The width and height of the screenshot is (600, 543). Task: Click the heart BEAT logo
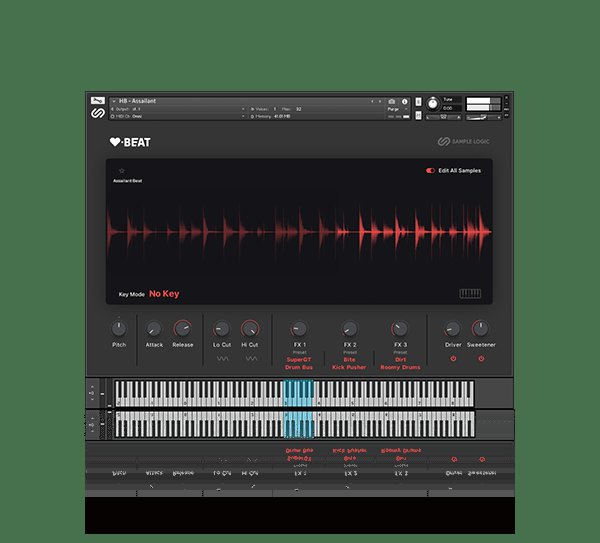(130, 142)
